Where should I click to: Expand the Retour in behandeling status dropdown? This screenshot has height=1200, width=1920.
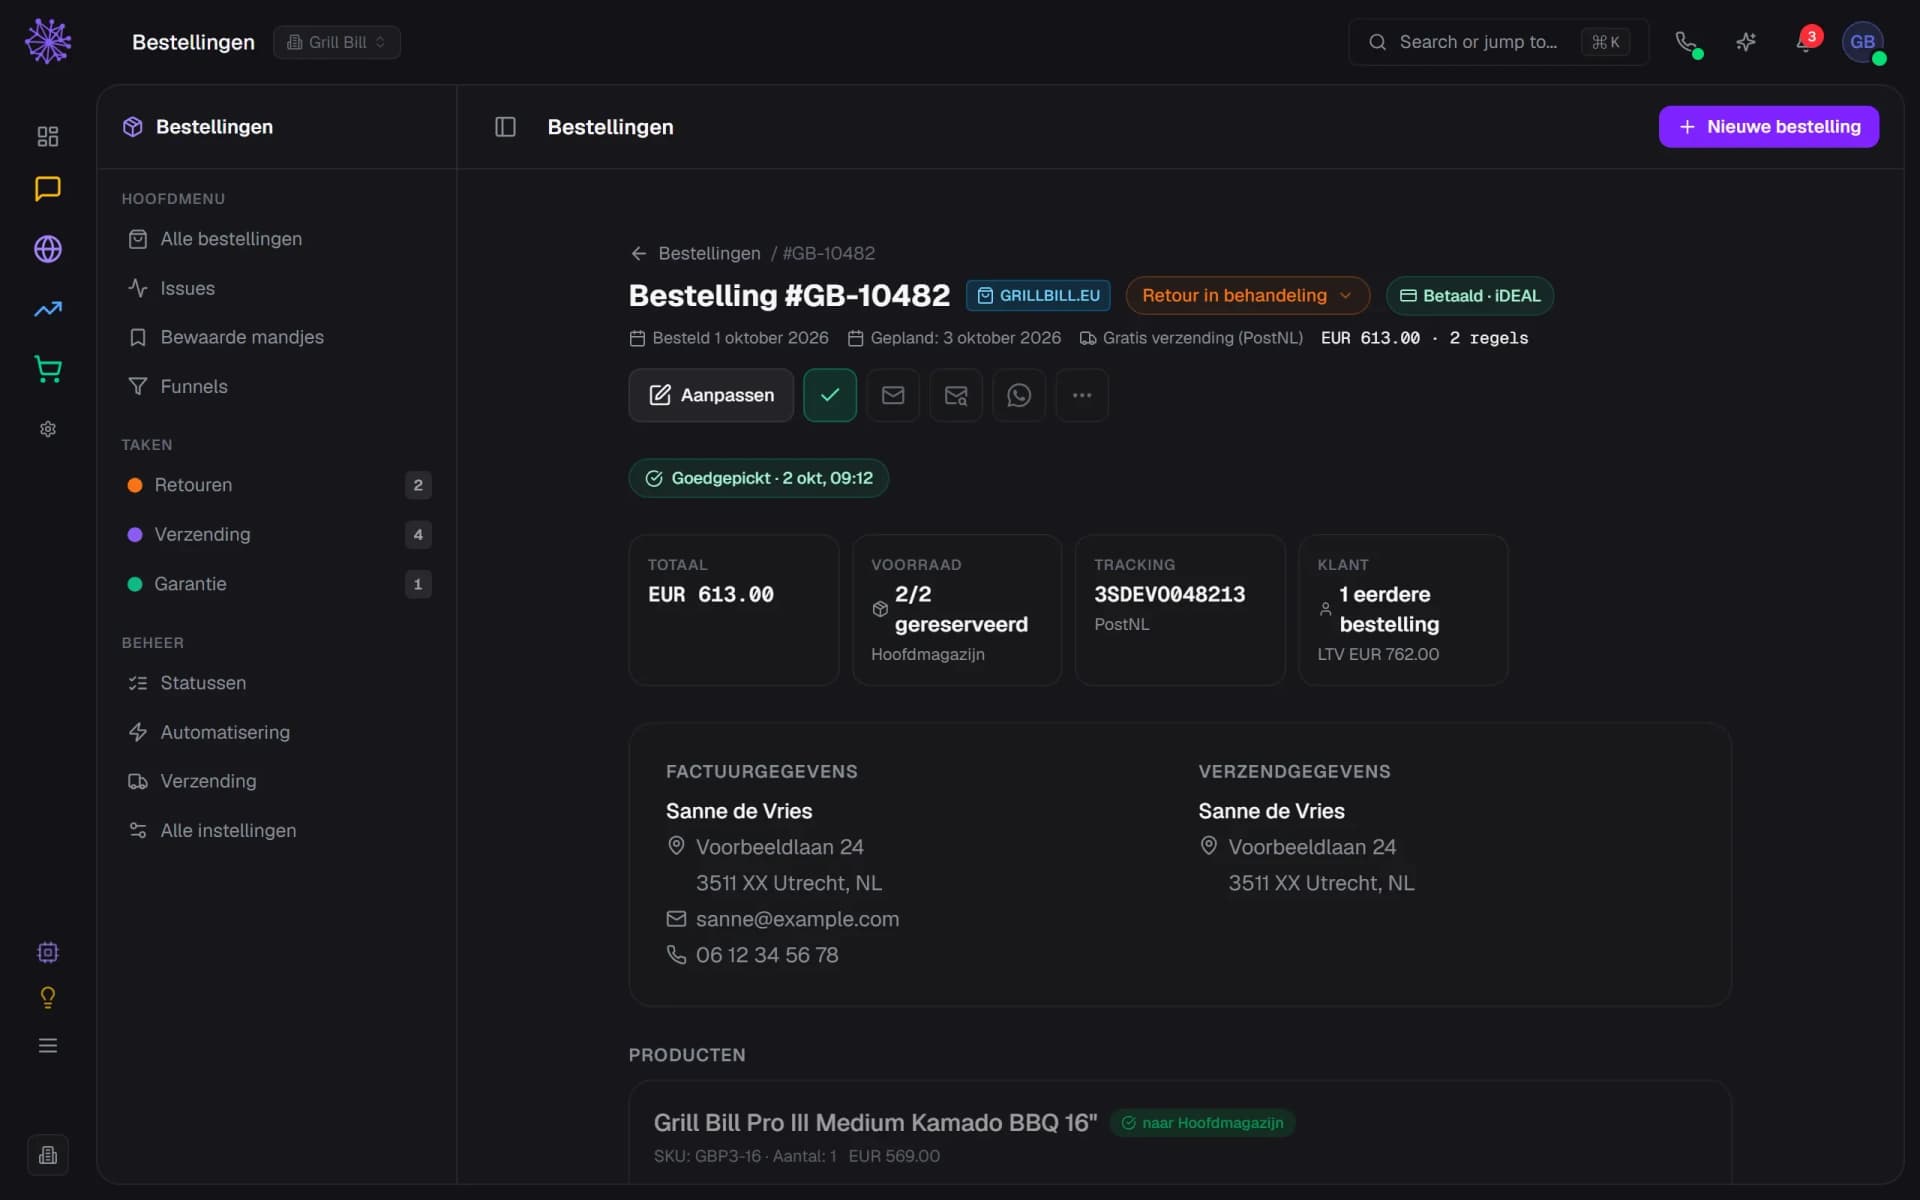pyautogui.click(x=1247, y=296)
